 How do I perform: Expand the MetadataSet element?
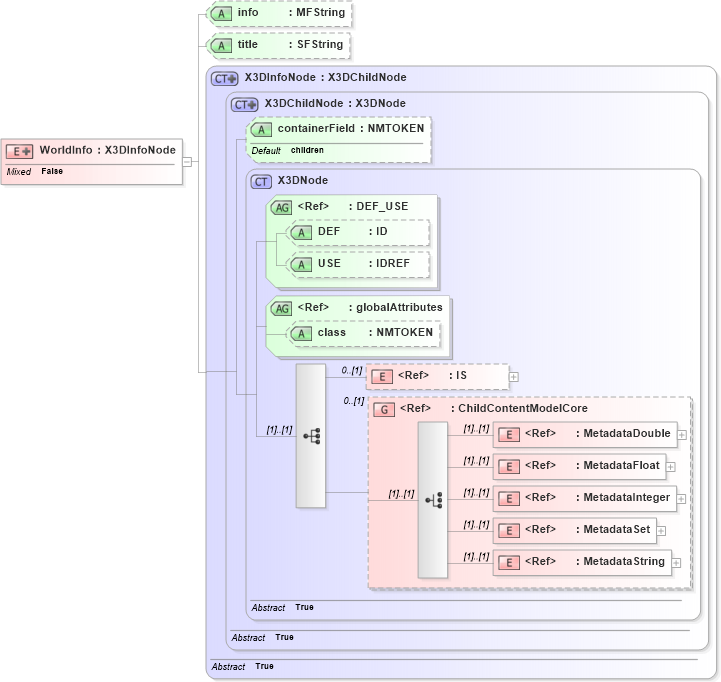click(x=661, y=531)
